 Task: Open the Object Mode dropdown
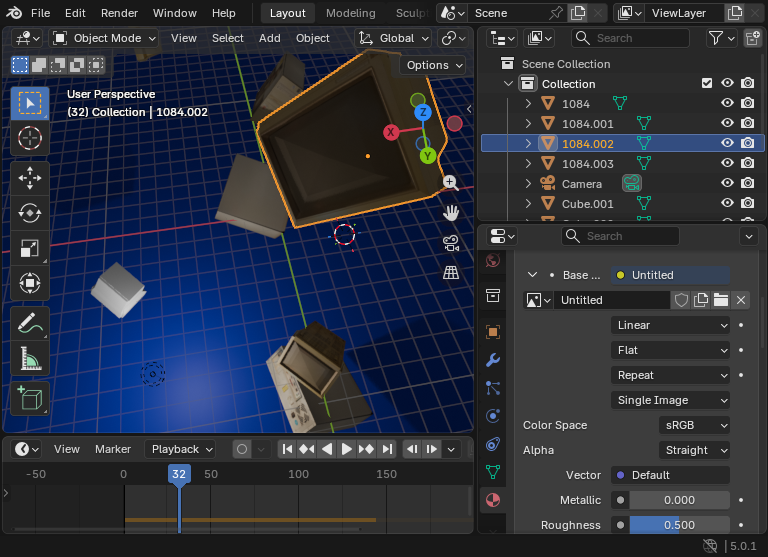click(x=105, y=38)
